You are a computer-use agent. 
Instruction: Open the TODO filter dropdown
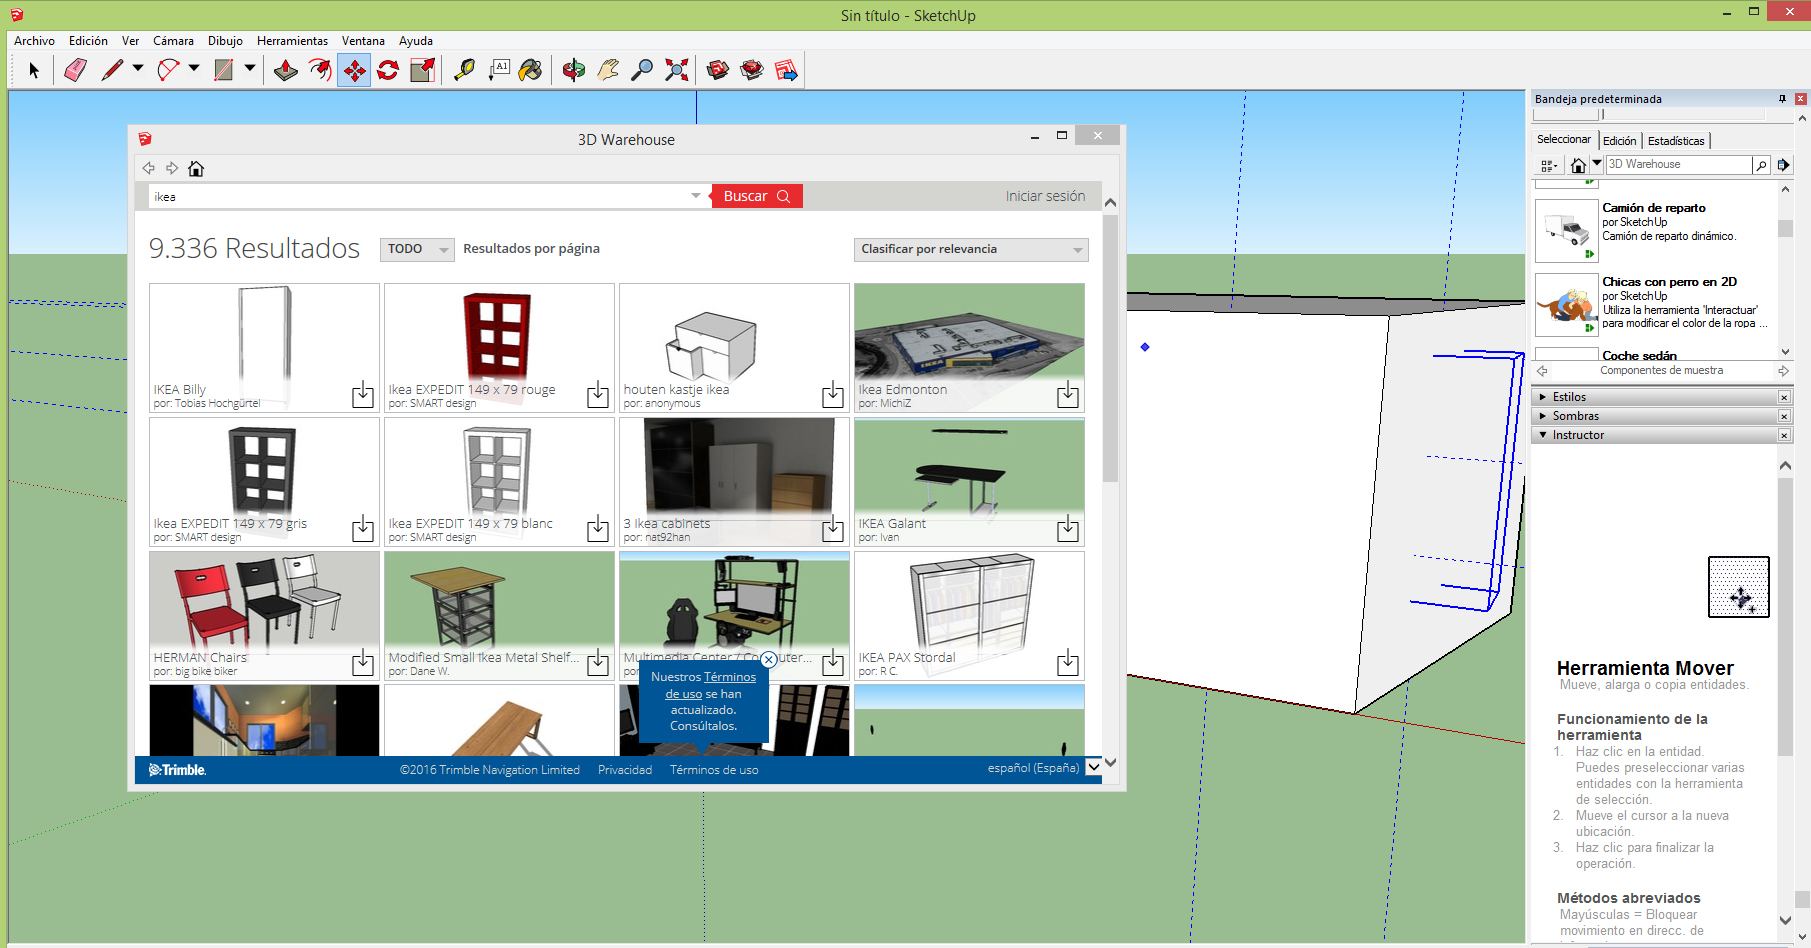pyautogui.click(x=417, y=249)
